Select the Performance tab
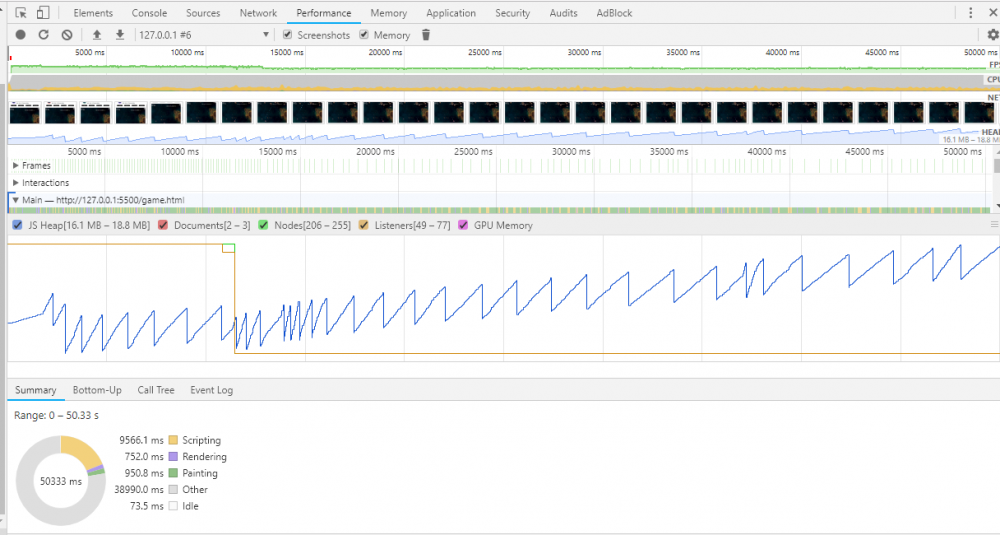This screenshot has width=1000, height=535. (x=323, y=13)
